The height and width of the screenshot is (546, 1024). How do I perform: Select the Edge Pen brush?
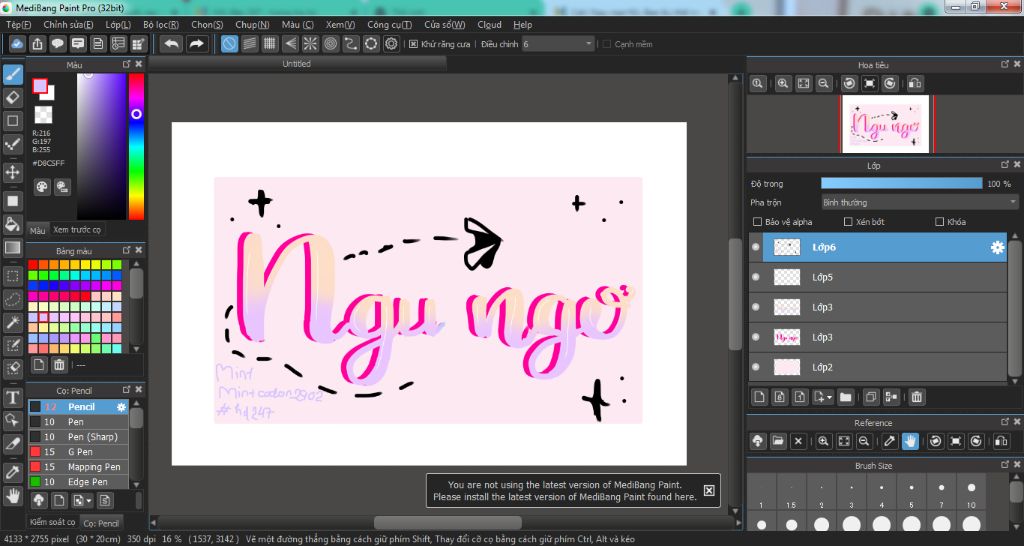click(x=78, y=481)
